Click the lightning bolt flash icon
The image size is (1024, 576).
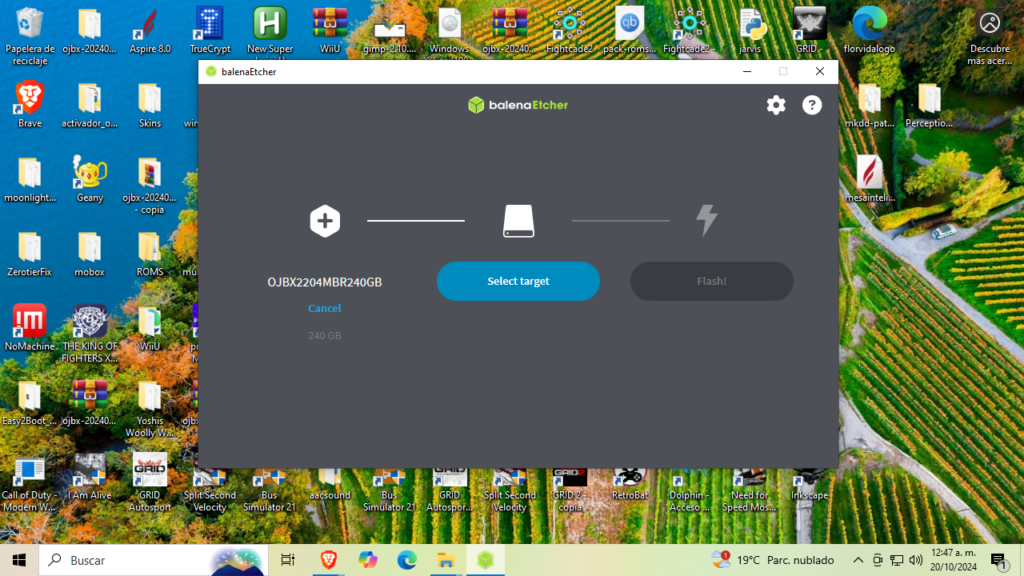coord(707,219)
